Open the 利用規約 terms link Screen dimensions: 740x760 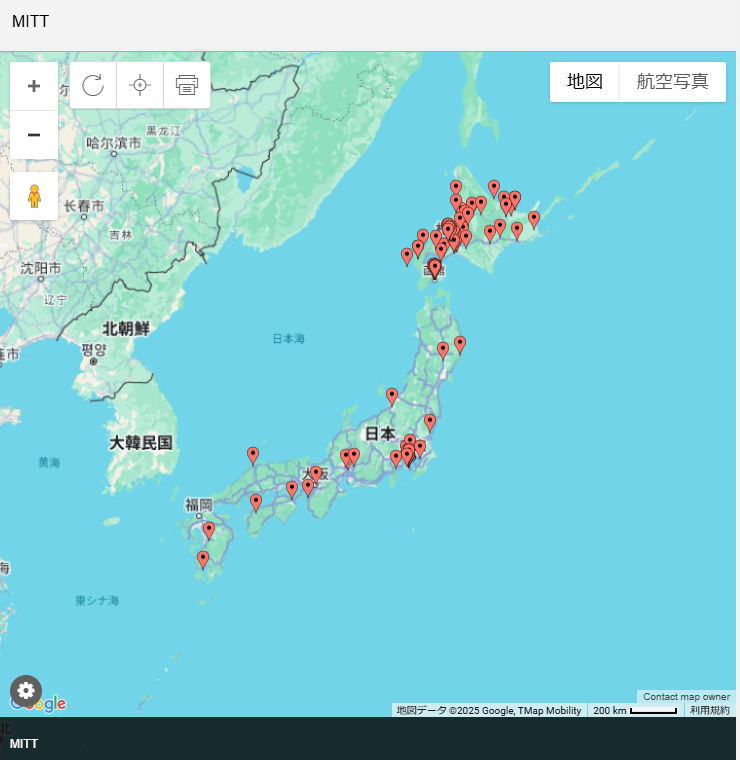(x=710, y=711)
